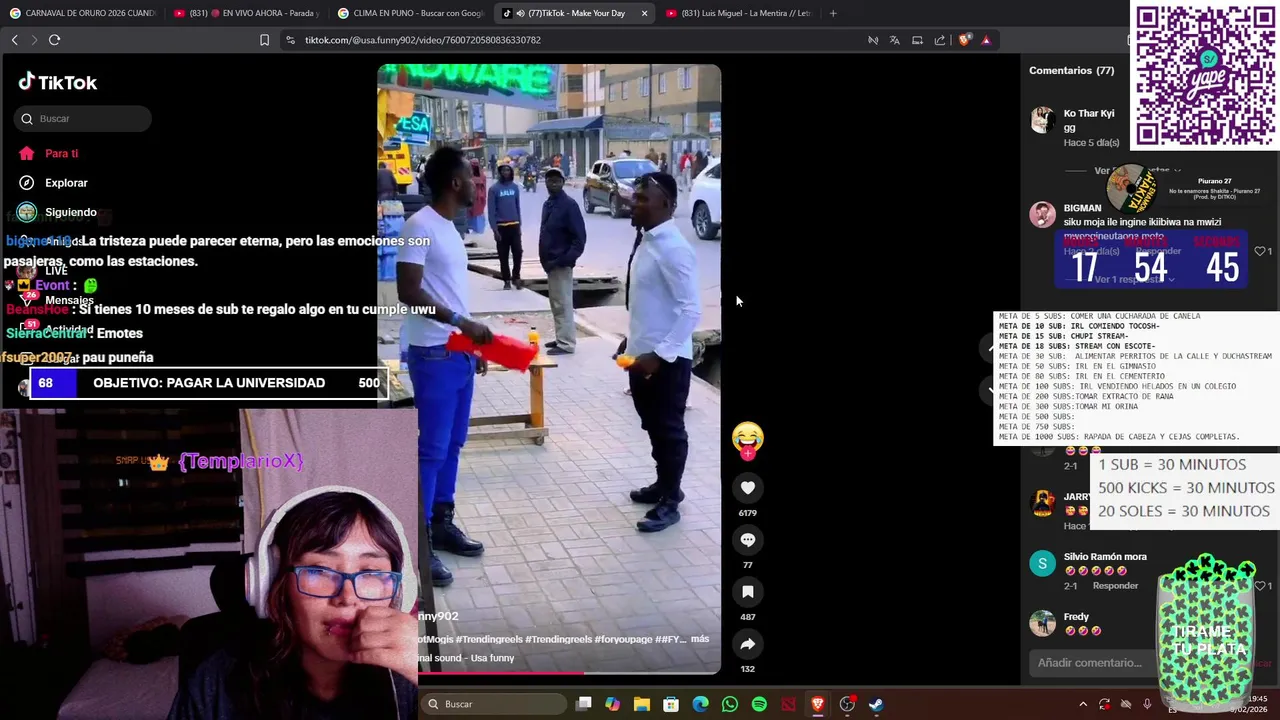Image resolution: width=1280 pixels, height=720 pixels.
Task: Open Brave browser taskbar icon
Action: tap(818, 704)
